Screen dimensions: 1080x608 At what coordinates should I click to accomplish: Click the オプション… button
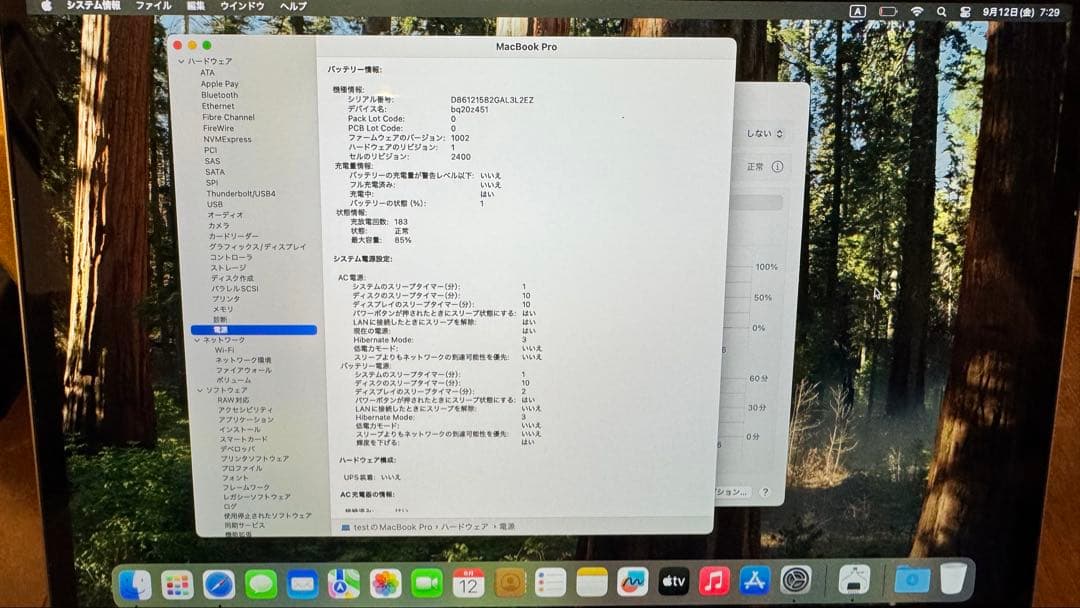pos(731,491)
